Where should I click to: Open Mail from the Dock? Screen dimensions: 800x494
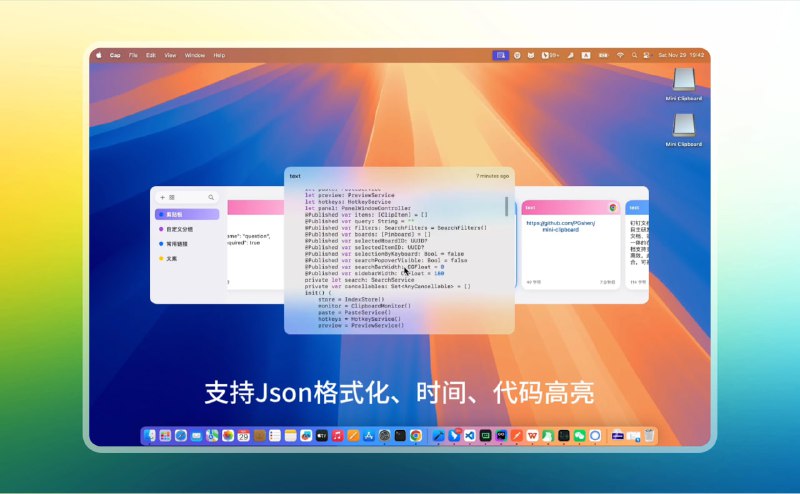coord(196,435)
